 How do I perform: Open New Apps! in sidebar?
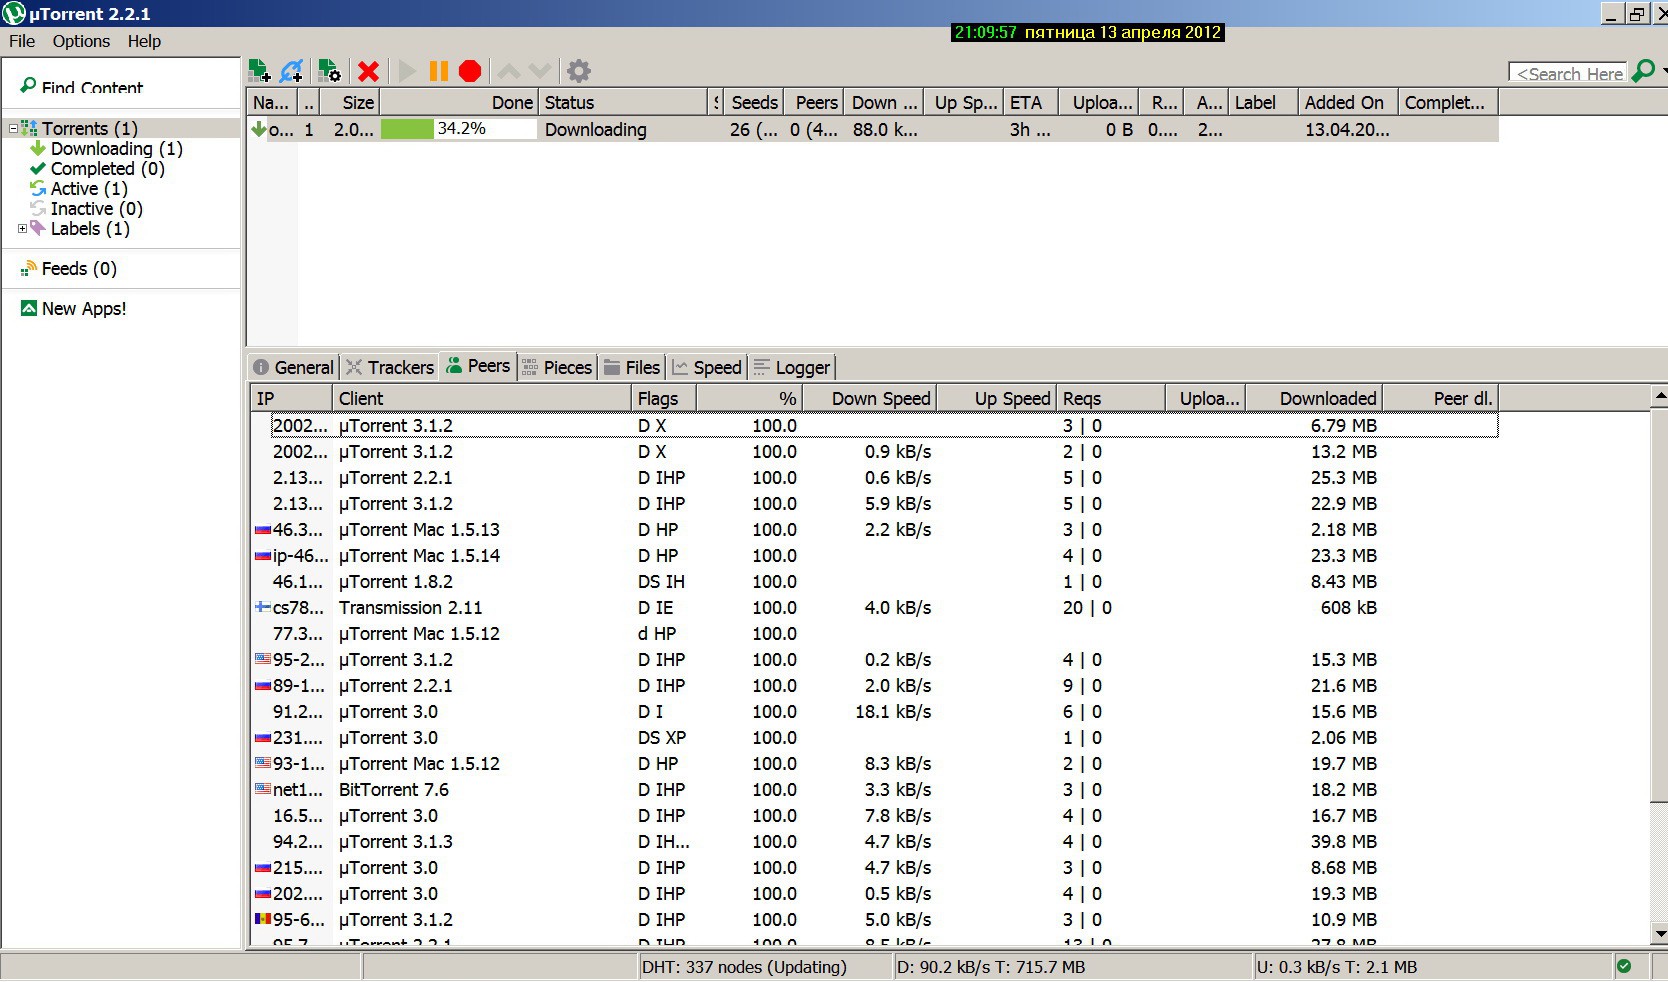coord(84,308)
